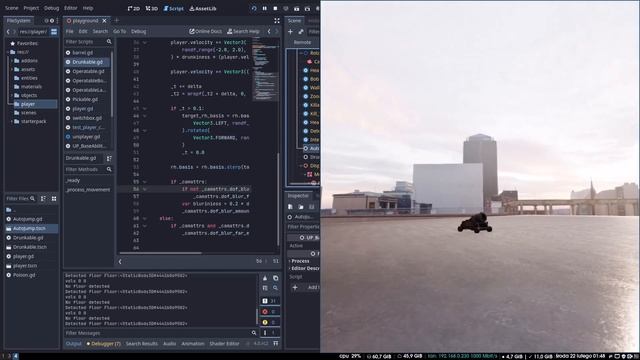The image size is (640, 360).
Task: Collapse the res:// root folder
Action: pyautogui.click(x=8, y=52)
